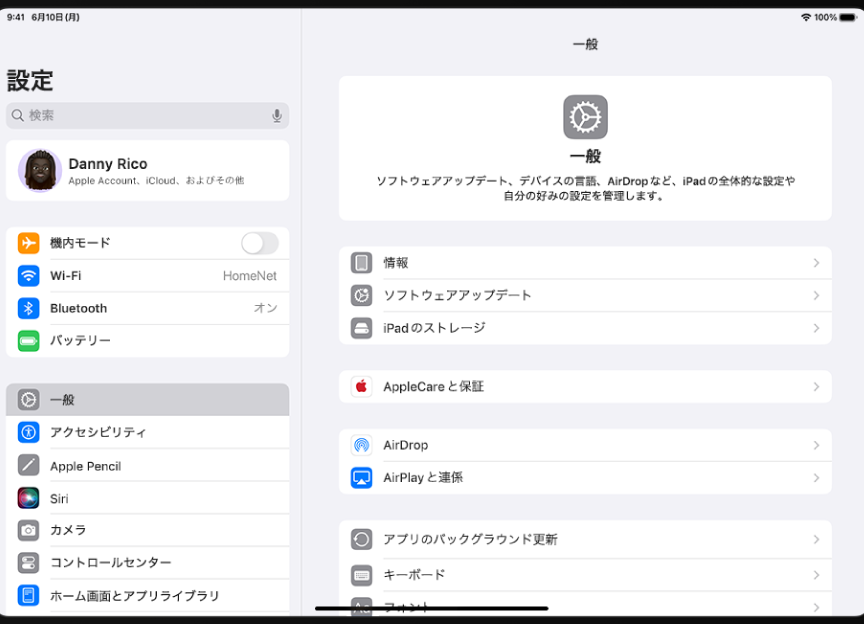The height and width of the screenshot is (624, 864).
Task: Open ソフトウェアアップデート label
Action: (x=457, y=295)
